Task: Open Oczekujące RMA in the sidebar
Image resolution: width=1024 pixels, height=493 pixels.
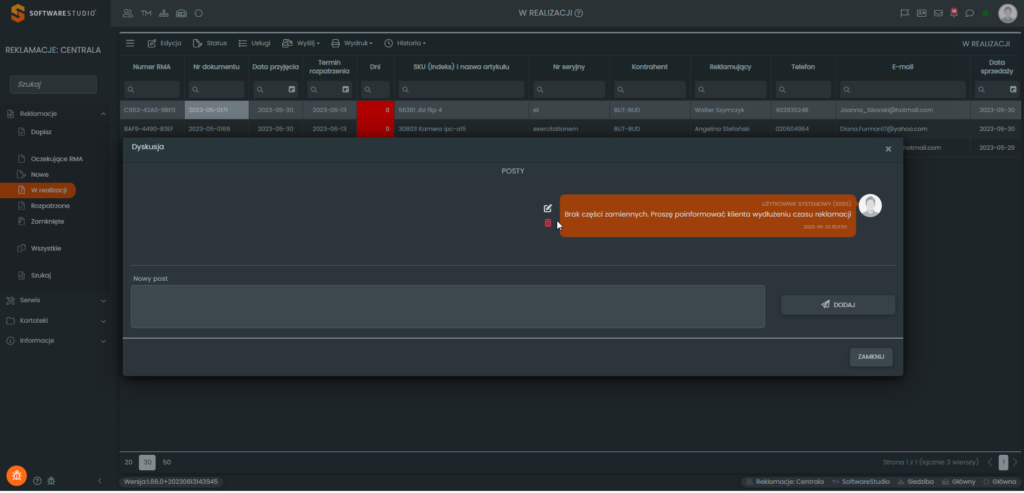Action: click(x=55, y=158)
